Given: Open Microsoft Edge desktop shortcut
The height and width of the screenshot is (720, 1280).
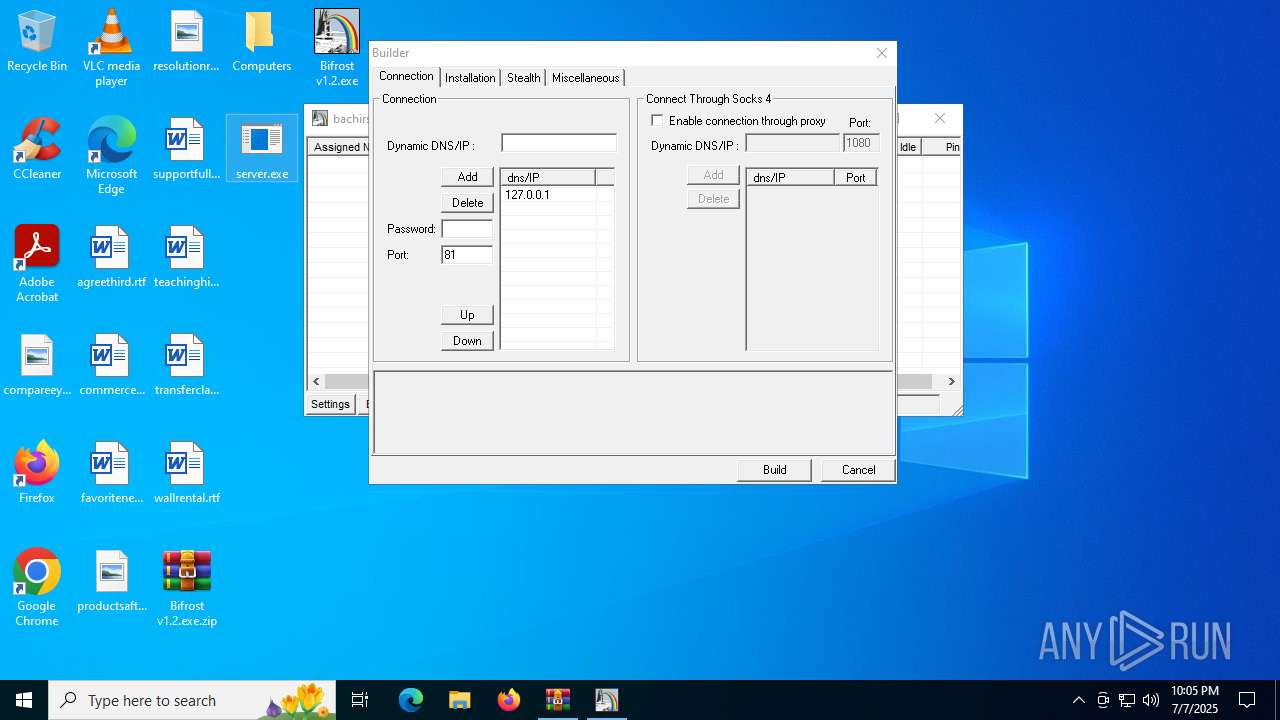Looking at the screenshot, I should point(111,156).
